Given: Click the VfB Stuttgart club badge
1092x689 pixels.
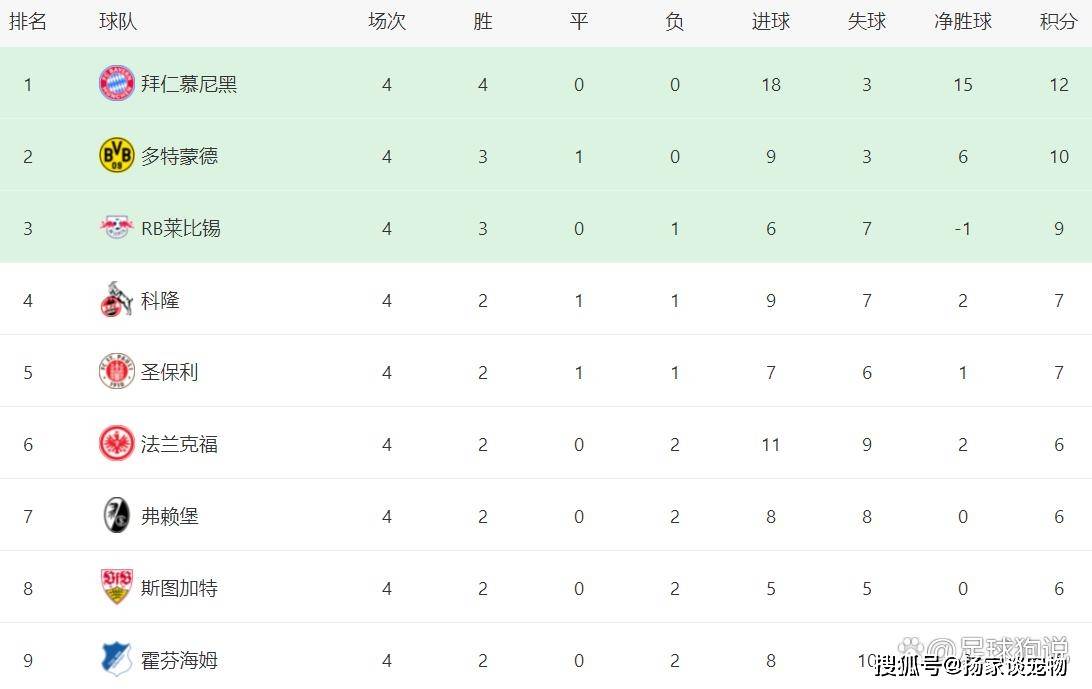Looking at the screenshot, I should pos(116,588).
